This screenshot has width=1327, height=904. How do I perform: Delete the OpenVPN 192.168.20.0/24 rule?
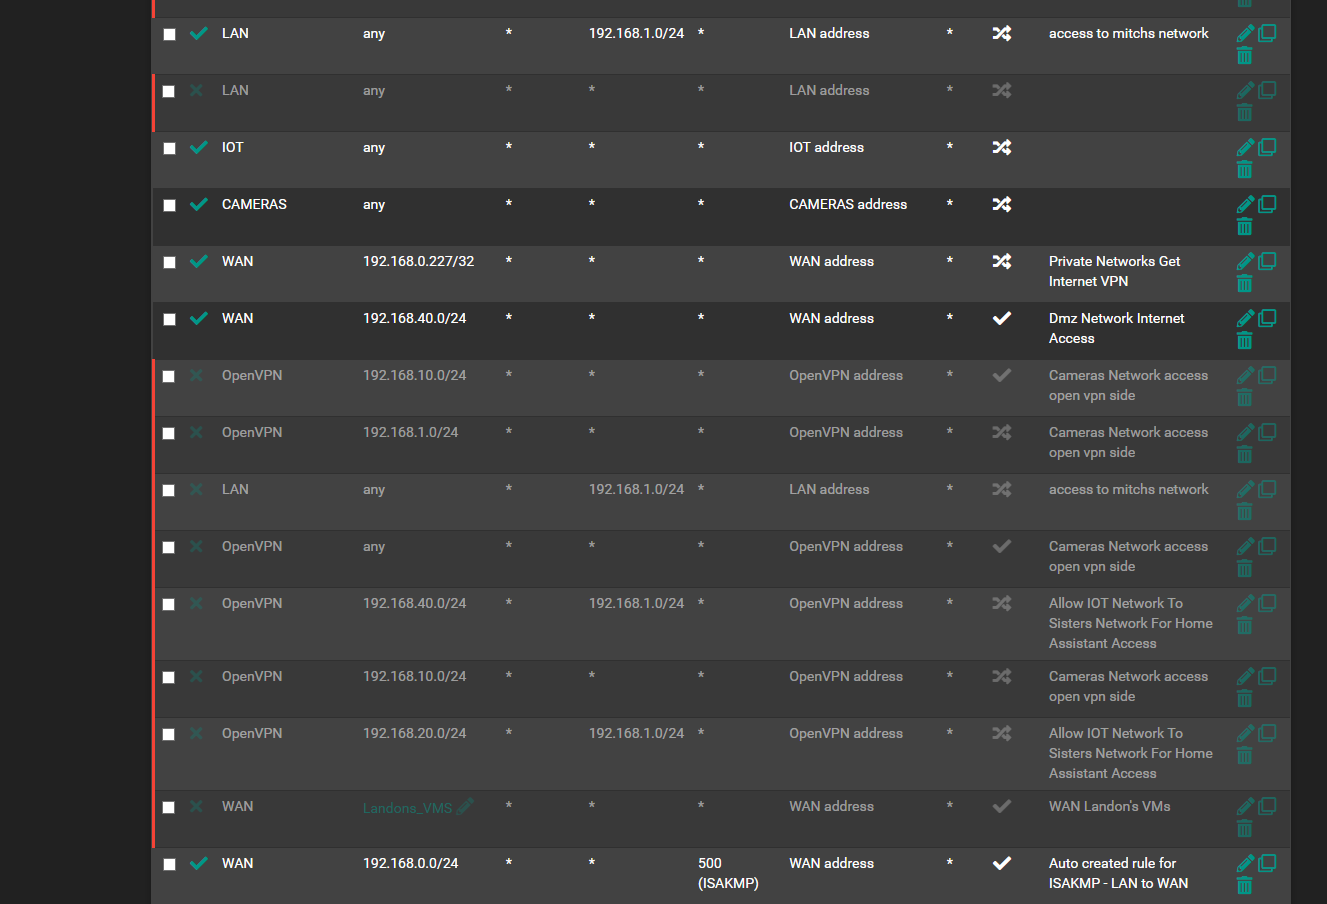1245,755
